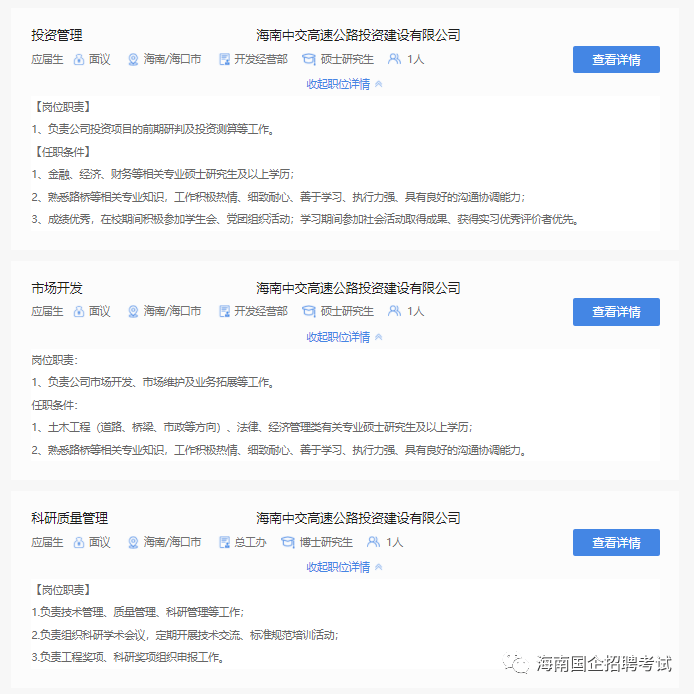Image resolution: width=694 pixels, height=694 pixels.
Task: Collapse job details for 科研质量管理
Action: (x=344, y=567)
